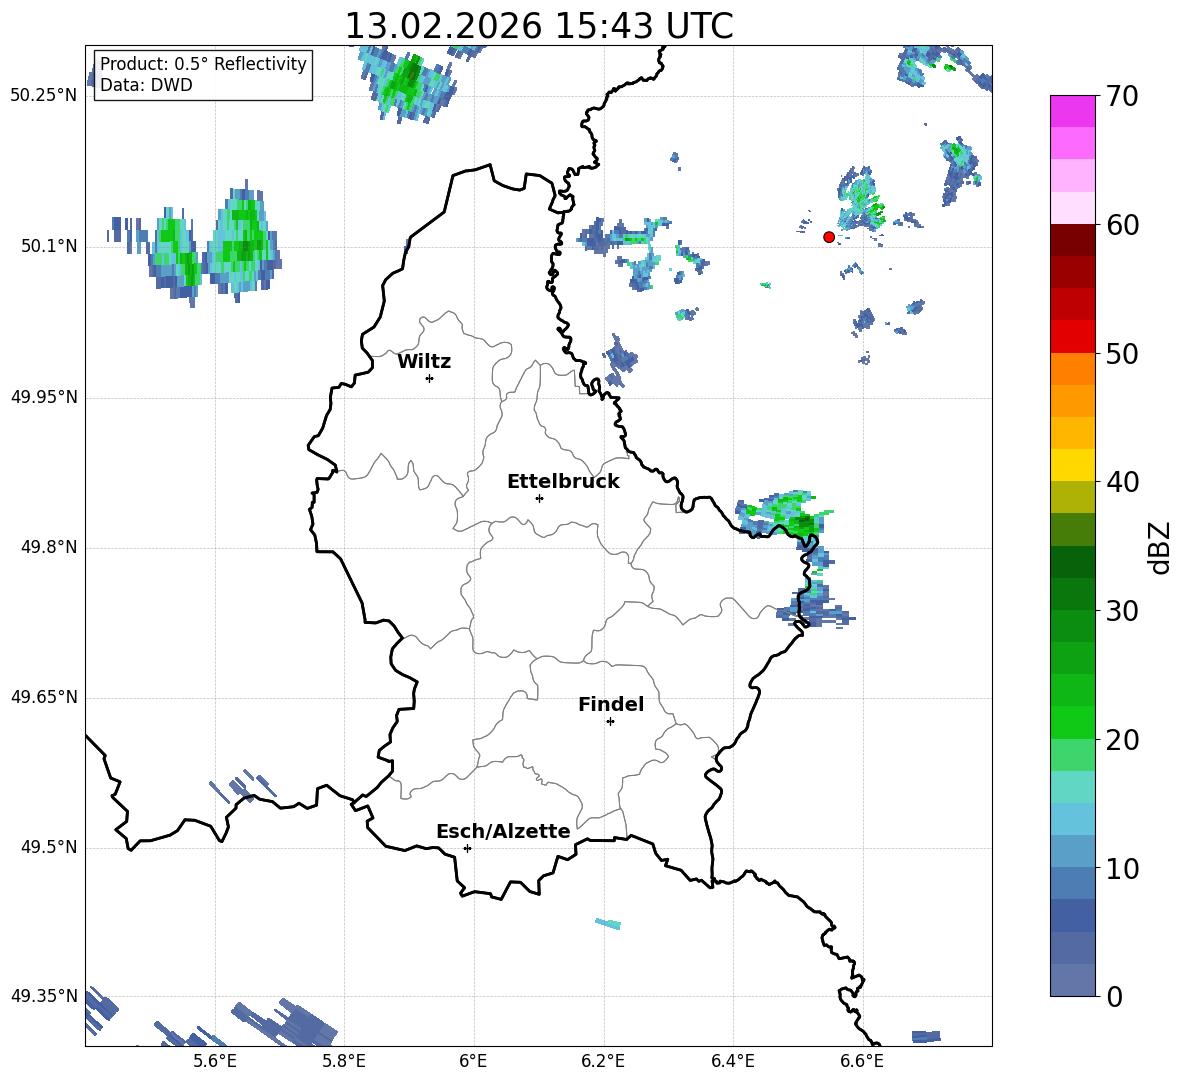Click the yellow color band just above 40
The width and height of the screenshot is (1184, 1081).
[x=1072, y=465]
